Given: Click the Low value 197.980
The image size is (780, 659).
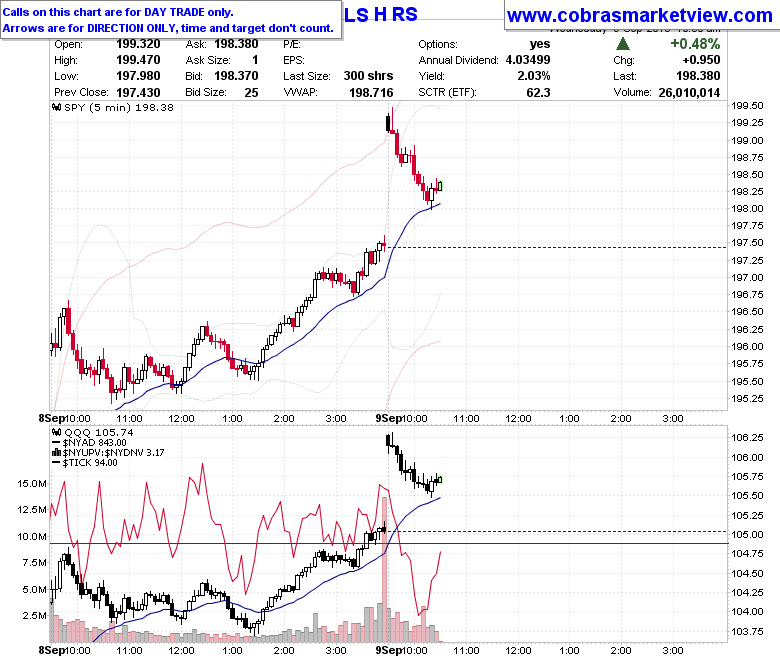Looking at the screenshot, I should pos(138,76).
